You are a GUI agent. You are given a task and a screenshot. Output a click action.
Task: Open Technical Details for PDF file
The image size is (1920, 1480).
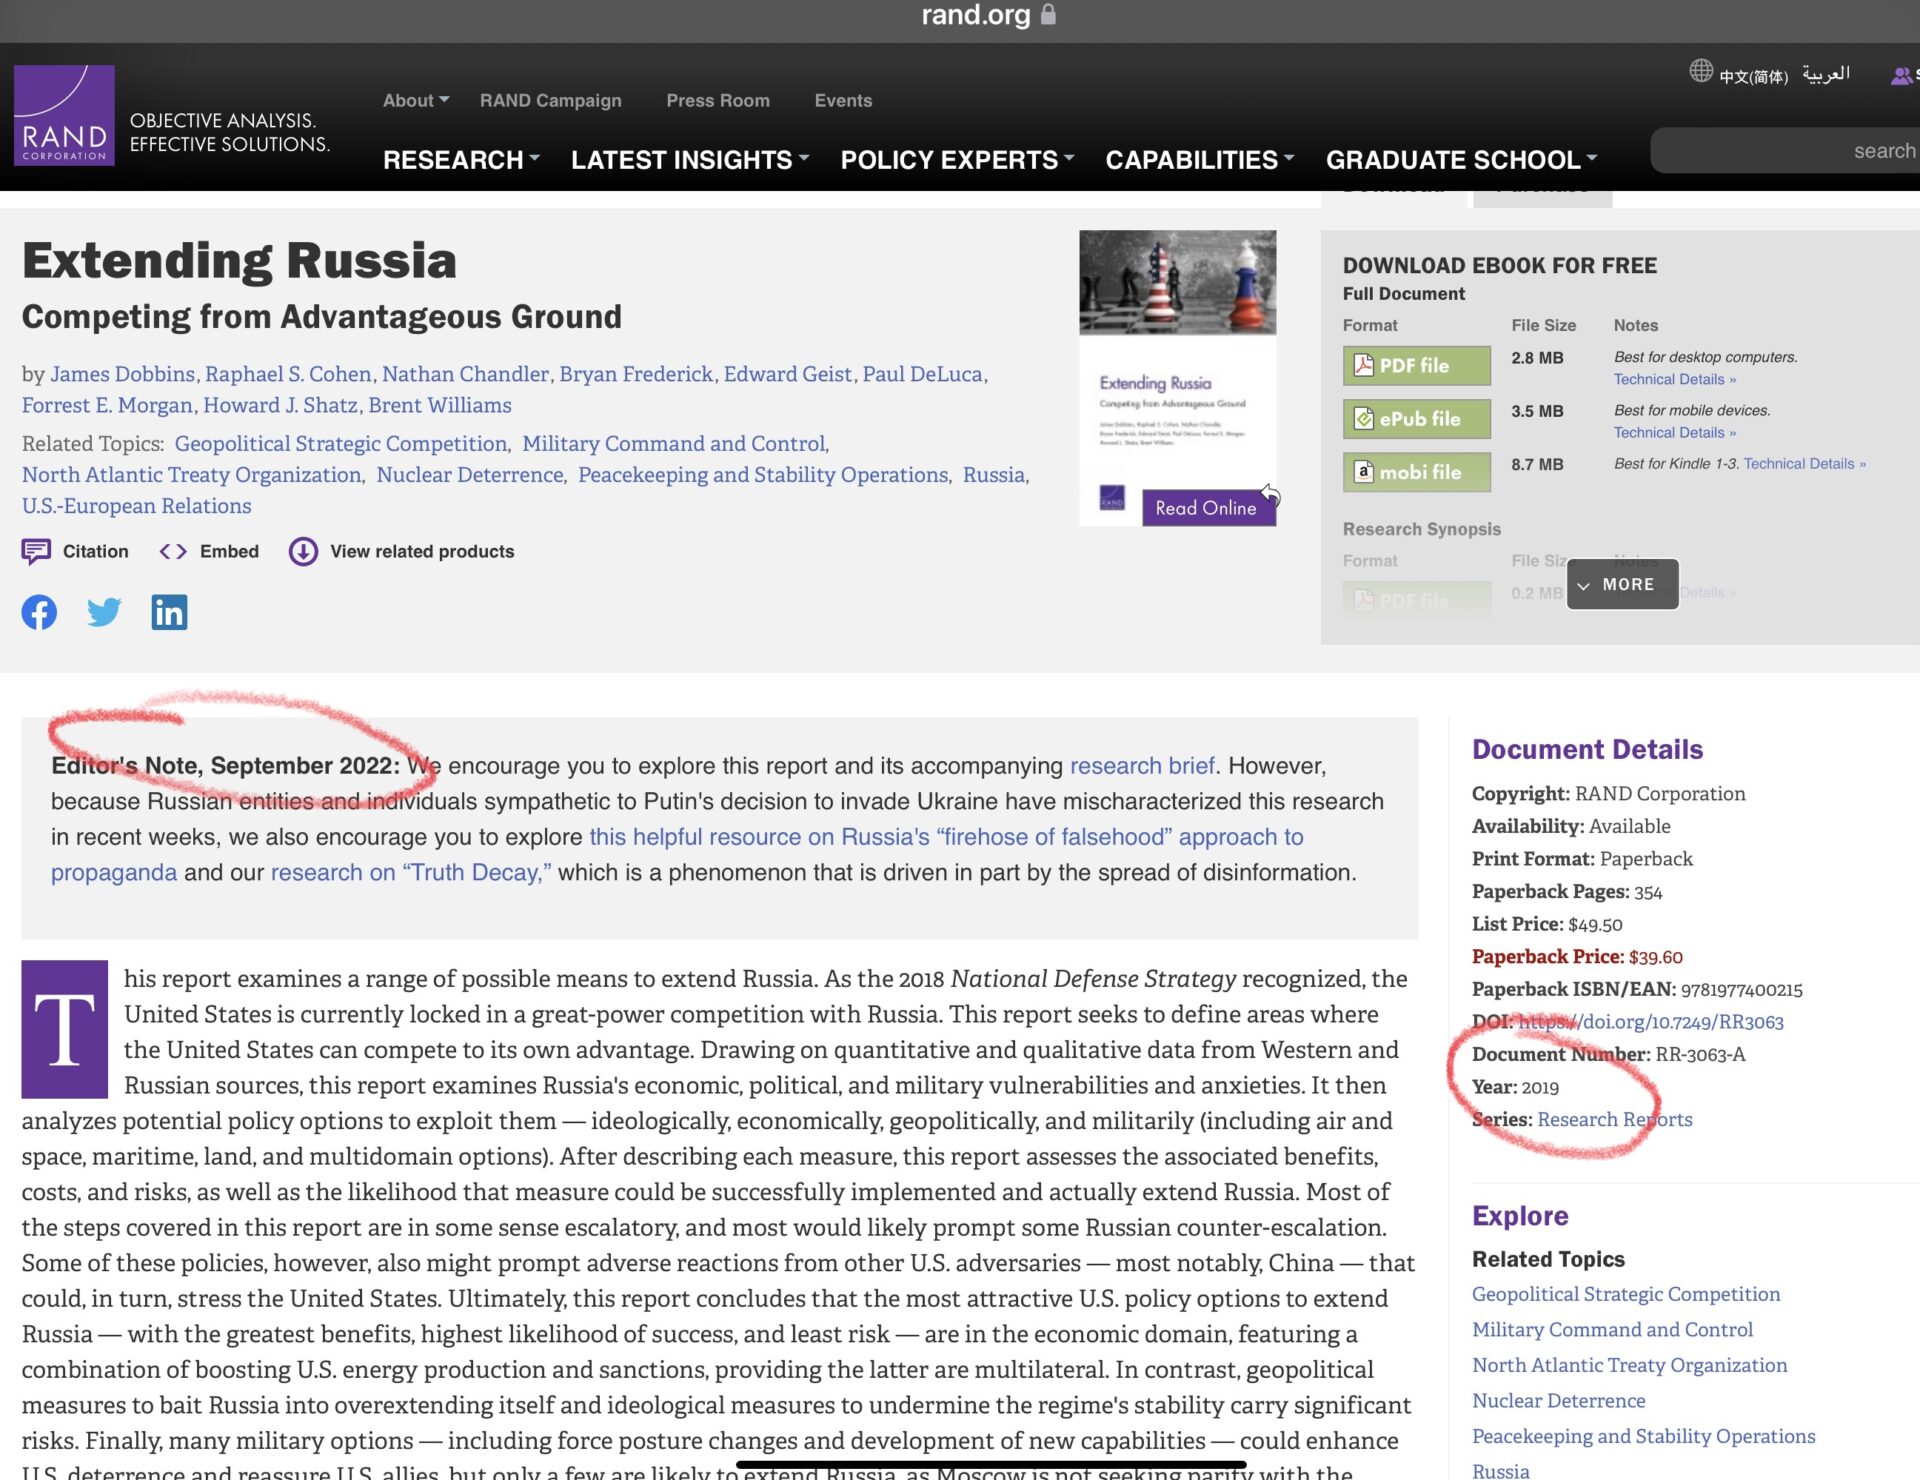point(1674,380)
